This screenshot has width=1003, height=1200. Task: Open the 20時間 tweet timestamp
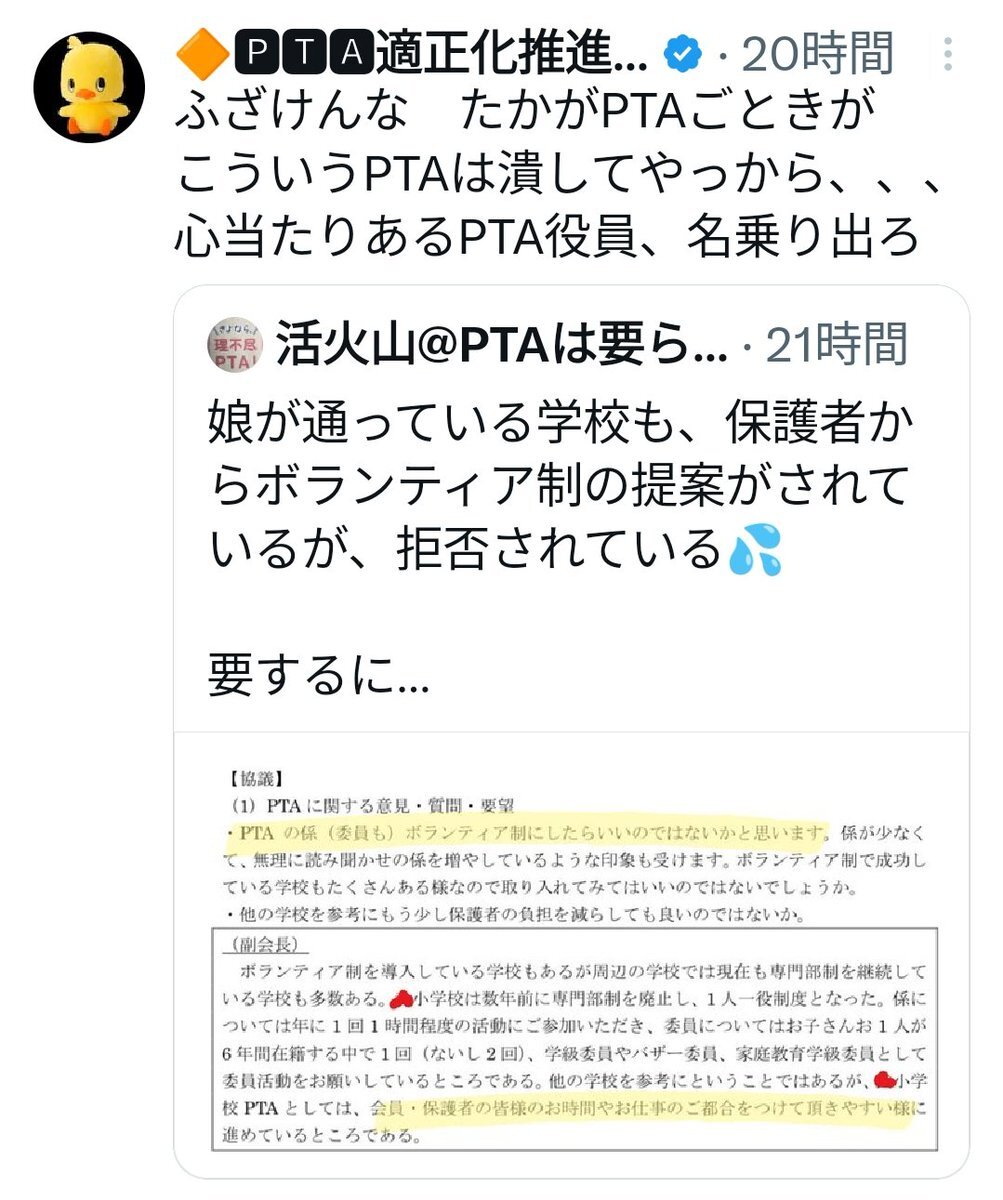click(817, 55)
